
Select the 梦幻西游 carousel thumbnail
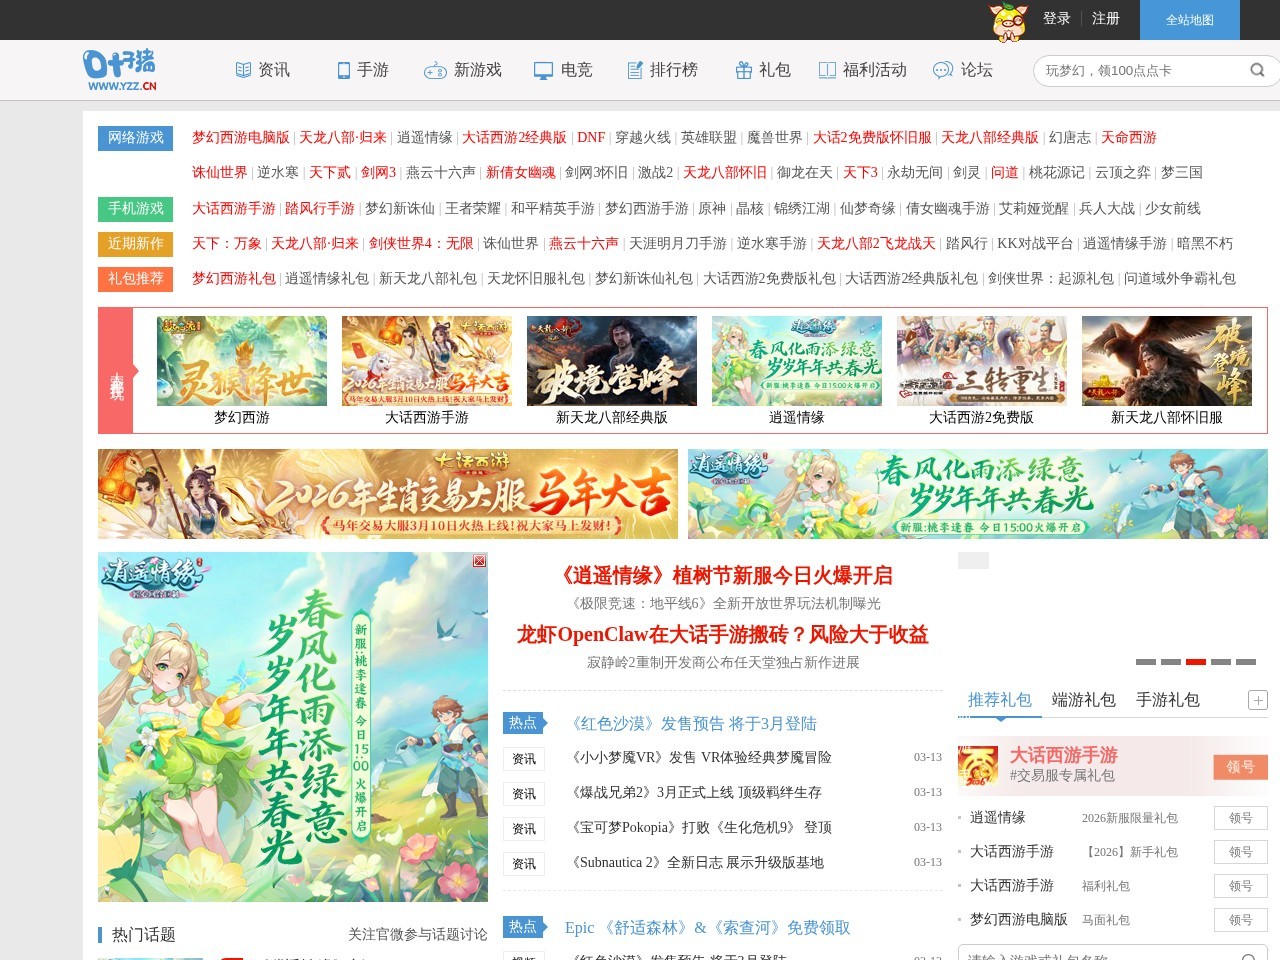[241, 361]
